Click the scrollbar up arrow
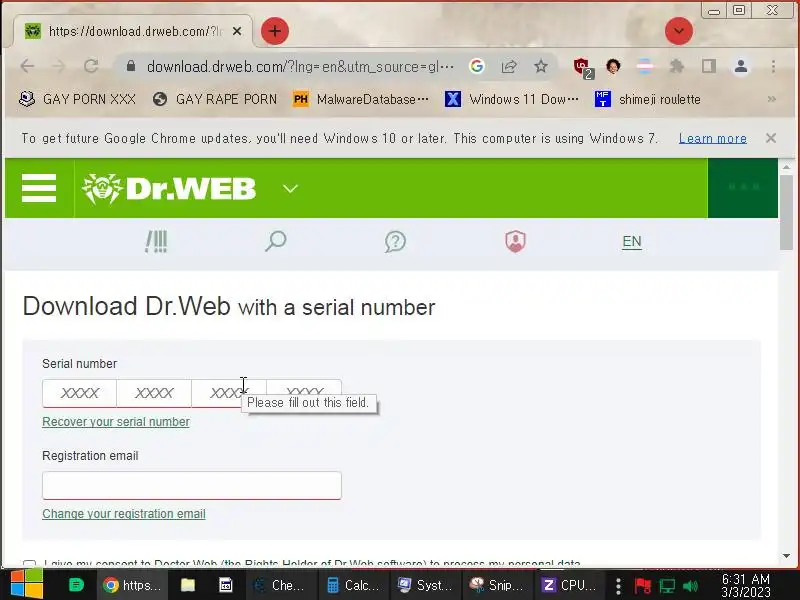Screen dimensions: 800x600 pyautogui.click(x=786, y=167)
